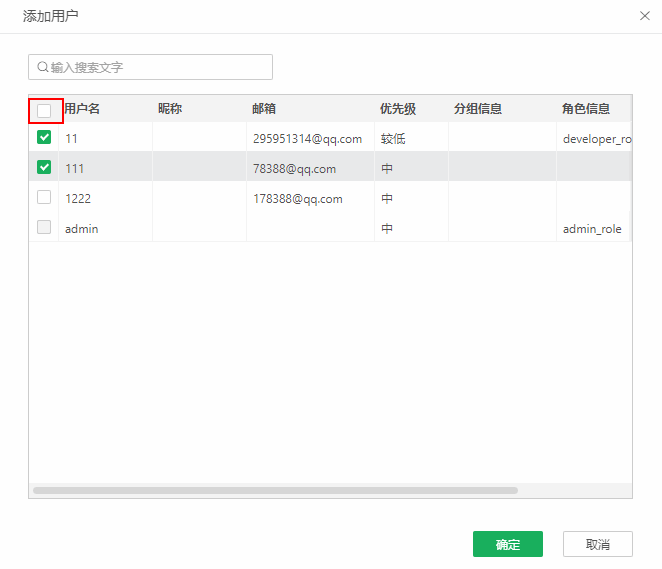Check the checkbox for user 1222
The width and height of the screenshot is (662, 569).
pyautogui.click(x=44, y=197)
